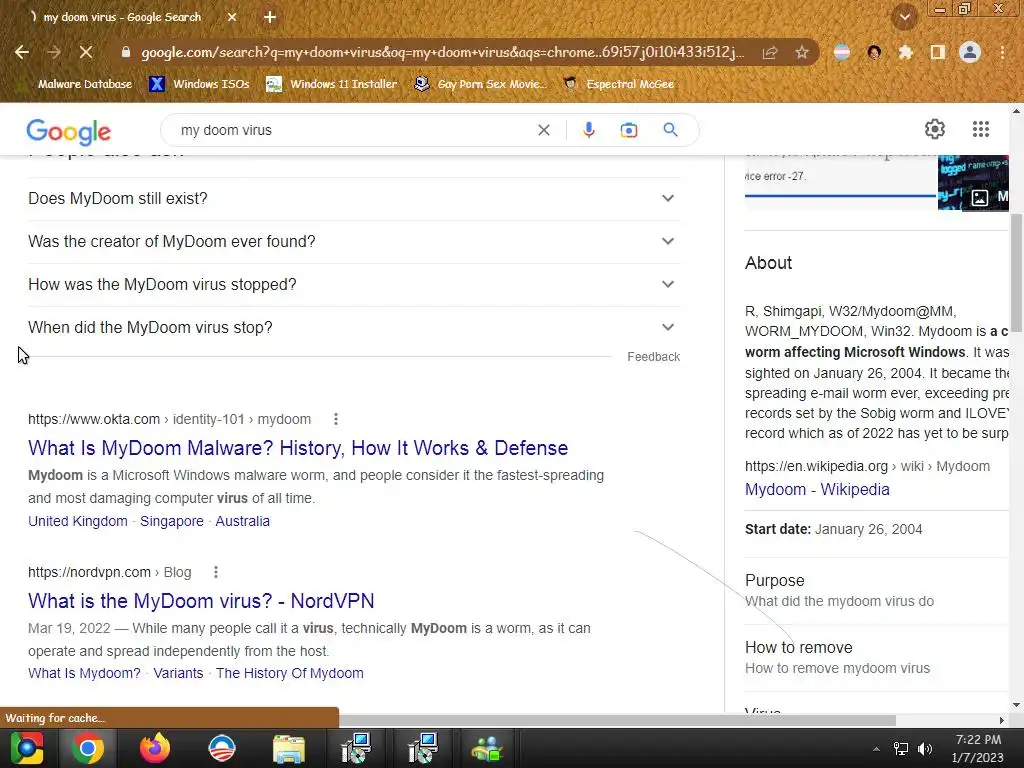Open options for the okta.com result
This screenshot has width=1024, height=768.
tap(336, 419)
